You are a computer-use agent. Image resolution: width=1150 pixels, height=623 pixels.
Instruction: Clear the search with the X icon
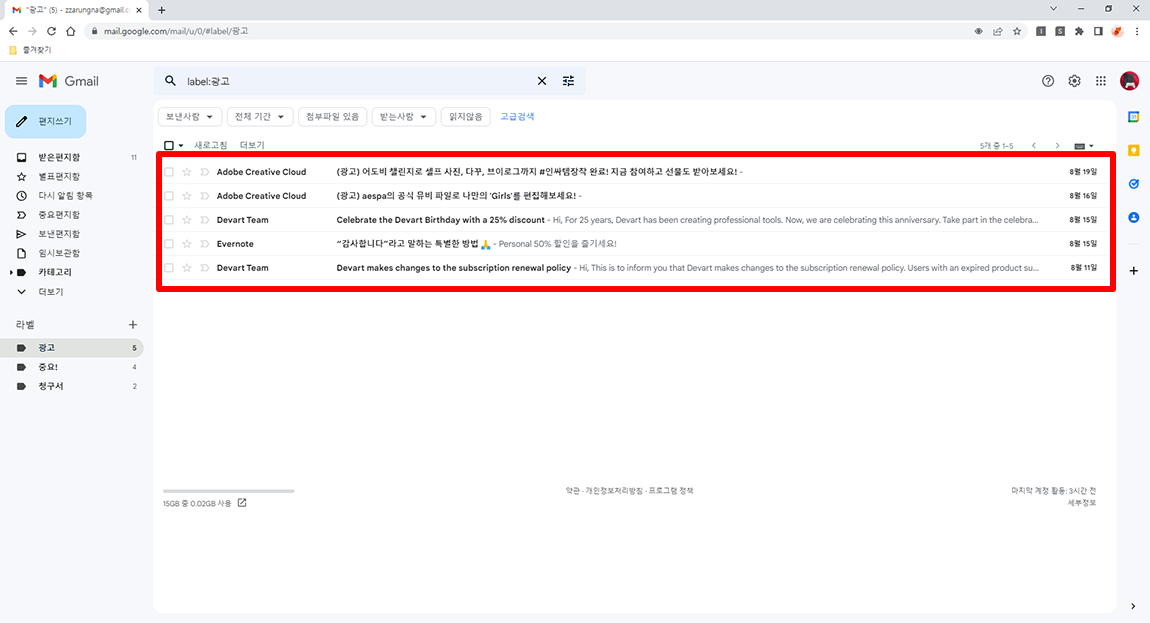pos(542,81)
